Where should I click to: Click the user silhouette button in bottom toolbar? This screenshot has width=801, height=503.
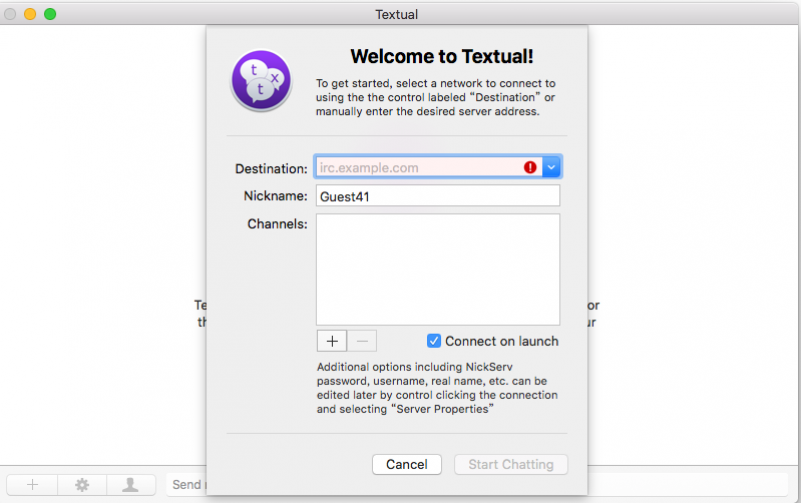click(131, 485)
